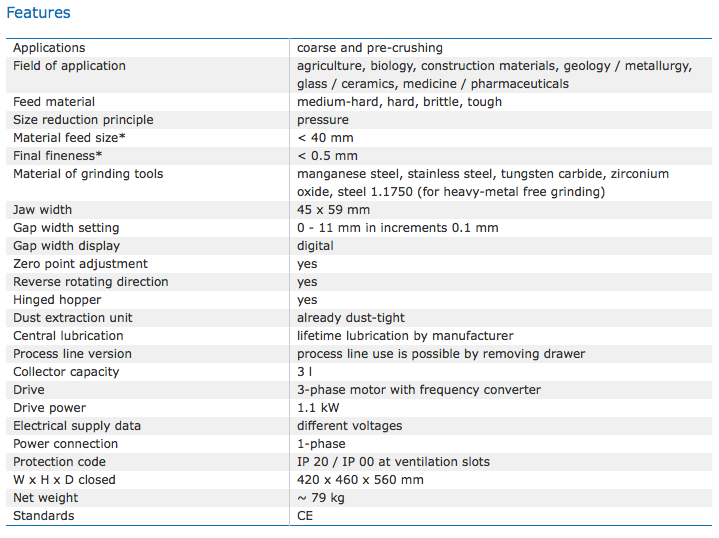Select the '~ 79 kg' net weight value
The width and height of the screenshot is (719, 538).
321,498
